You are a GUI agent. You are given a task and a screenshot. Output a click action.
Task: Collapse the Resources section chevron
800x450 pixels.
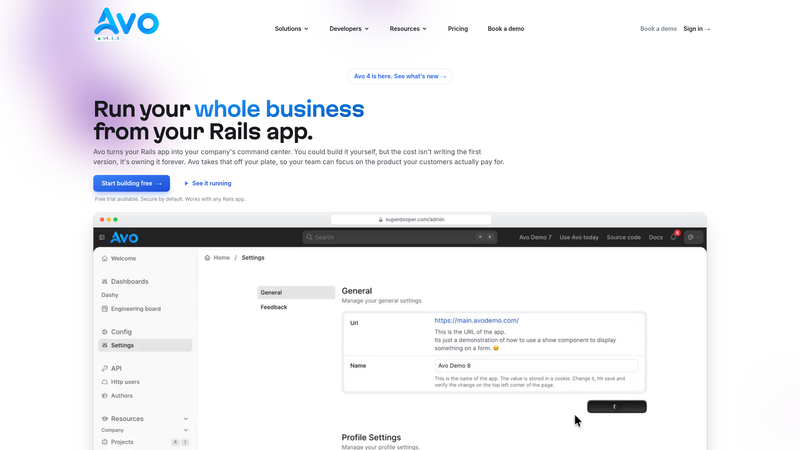pos(186,419)
